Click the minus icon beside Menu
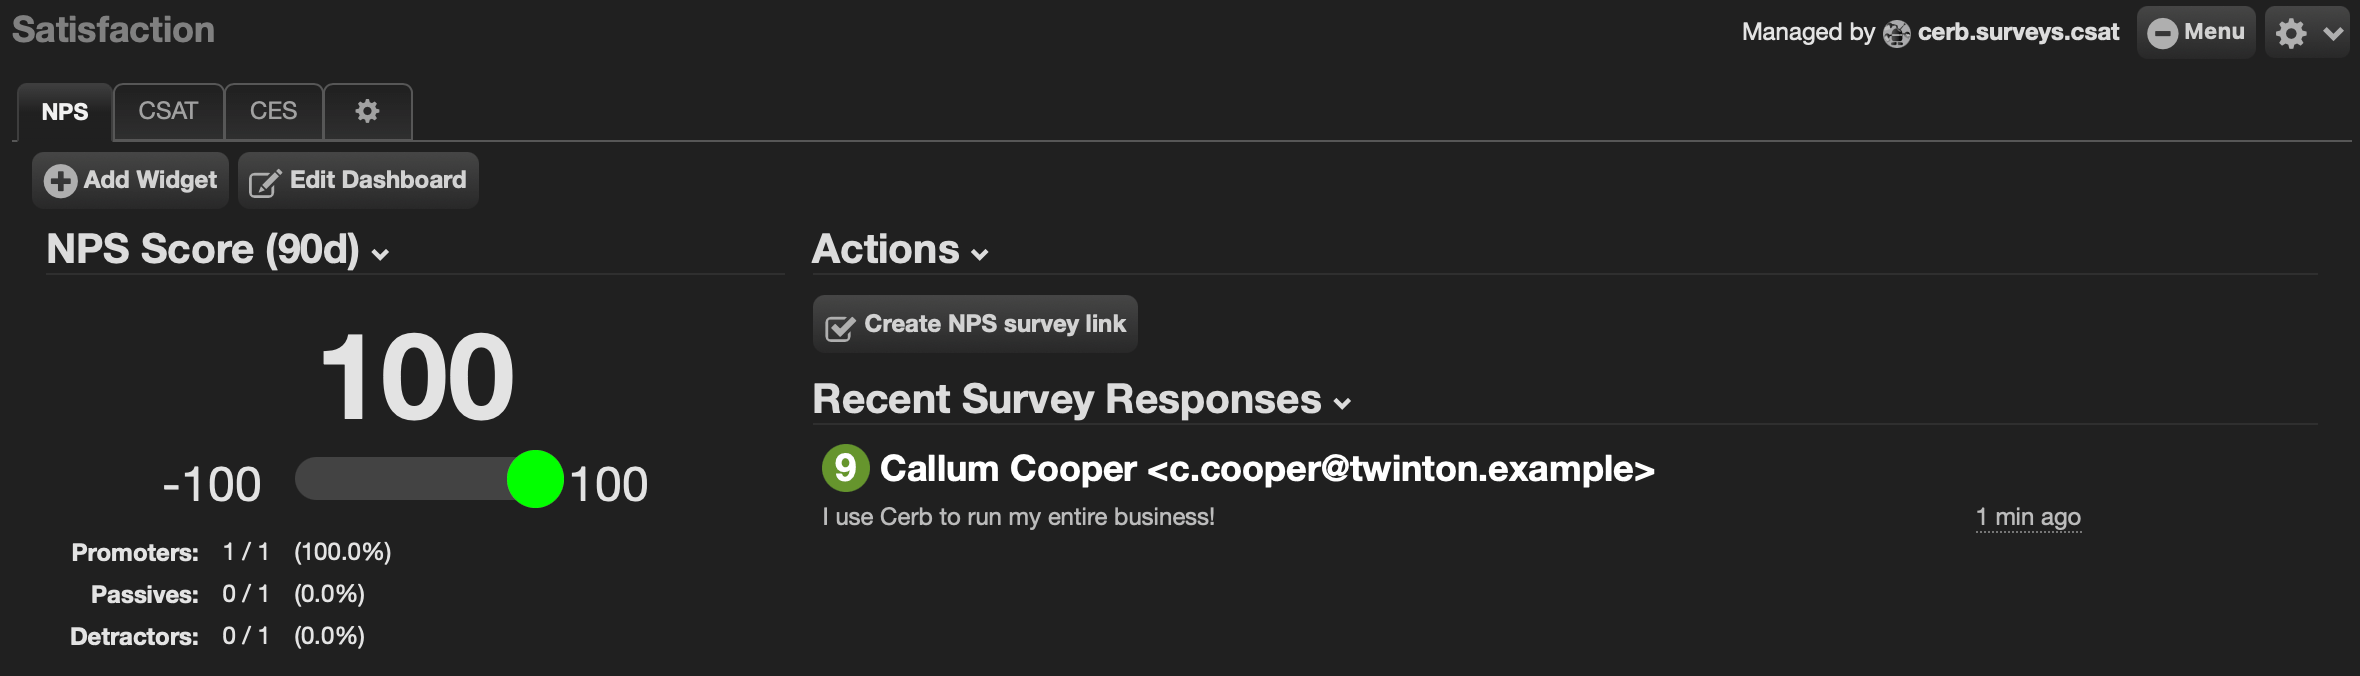 click(x=2162, y=33)
